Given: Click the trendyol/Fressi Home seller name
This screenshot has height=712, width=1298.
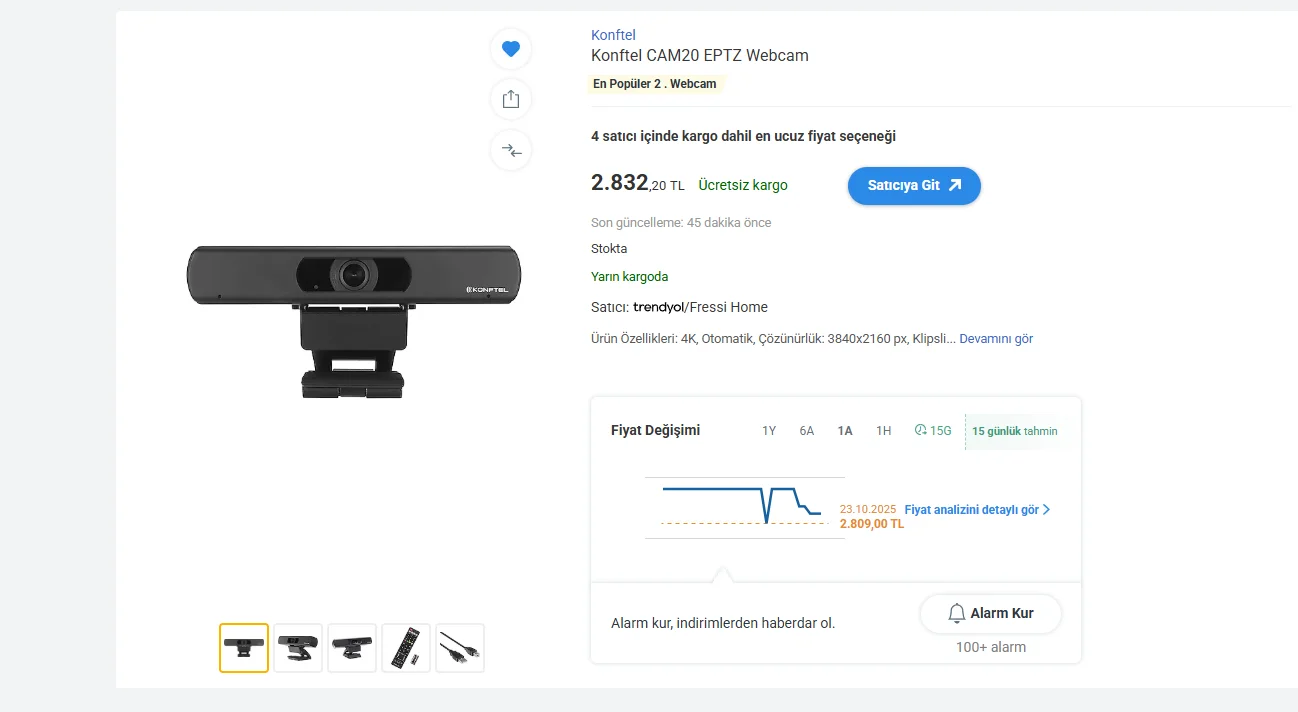Looking at the screenshot, I should 700,307.
